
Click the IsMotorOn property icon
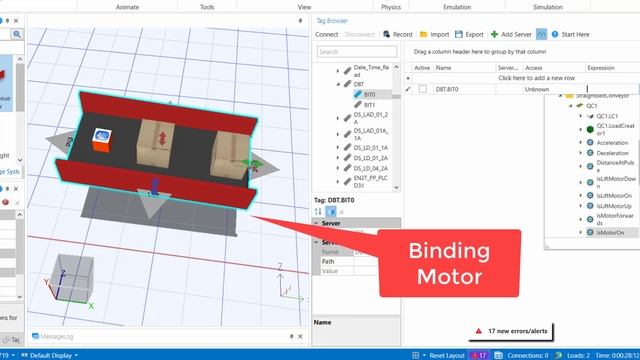(590, 232)
